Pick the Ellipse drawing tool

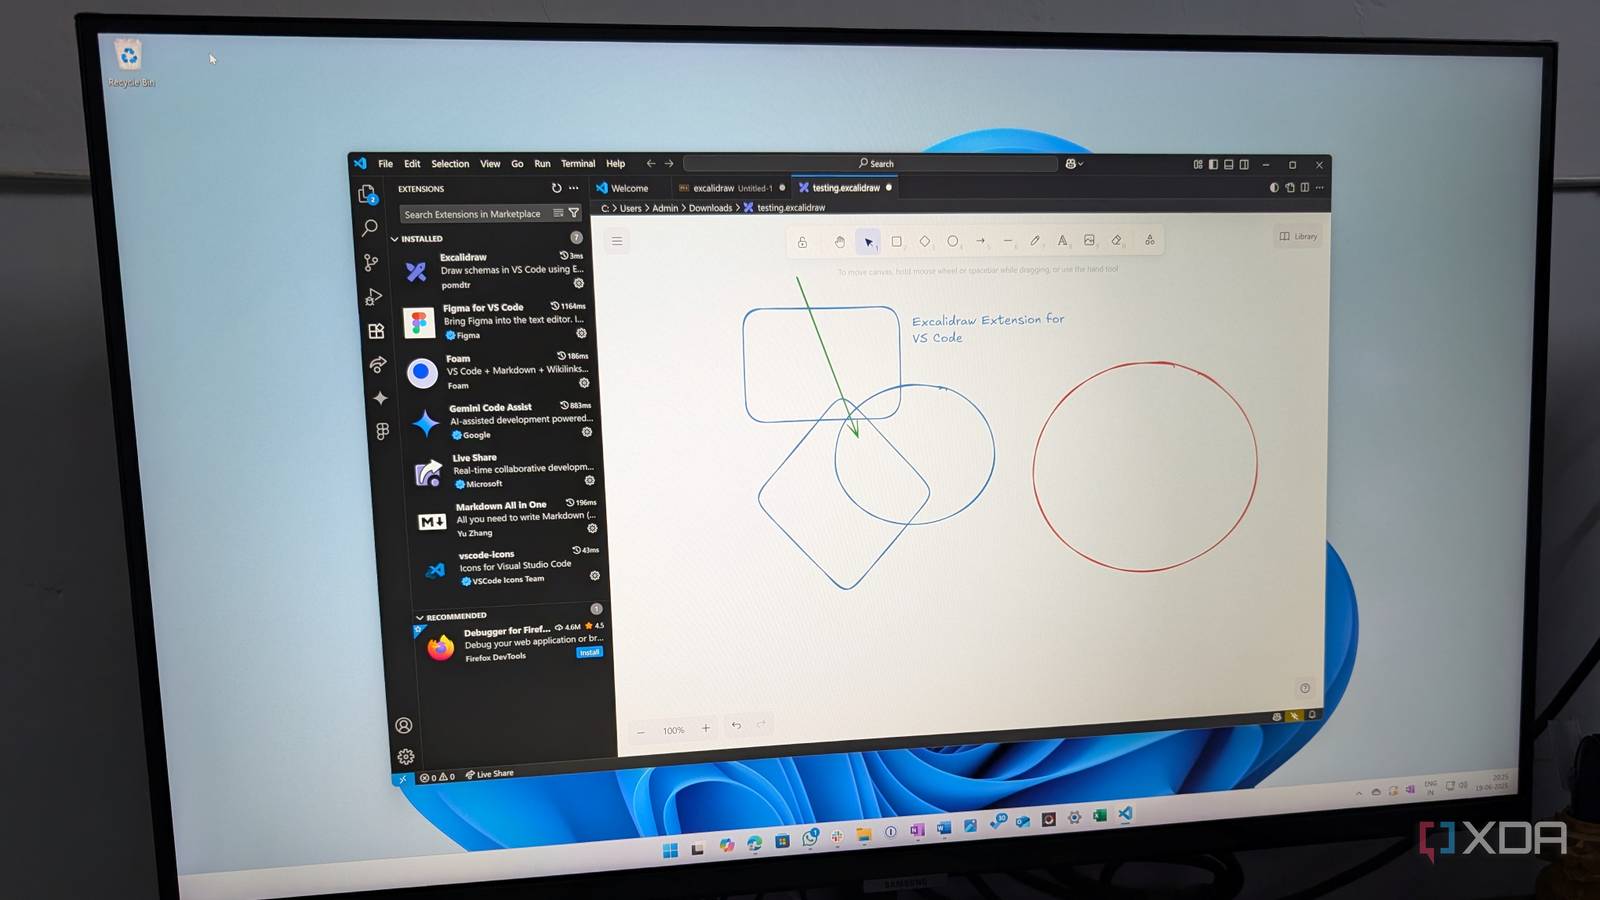point(953,241)
